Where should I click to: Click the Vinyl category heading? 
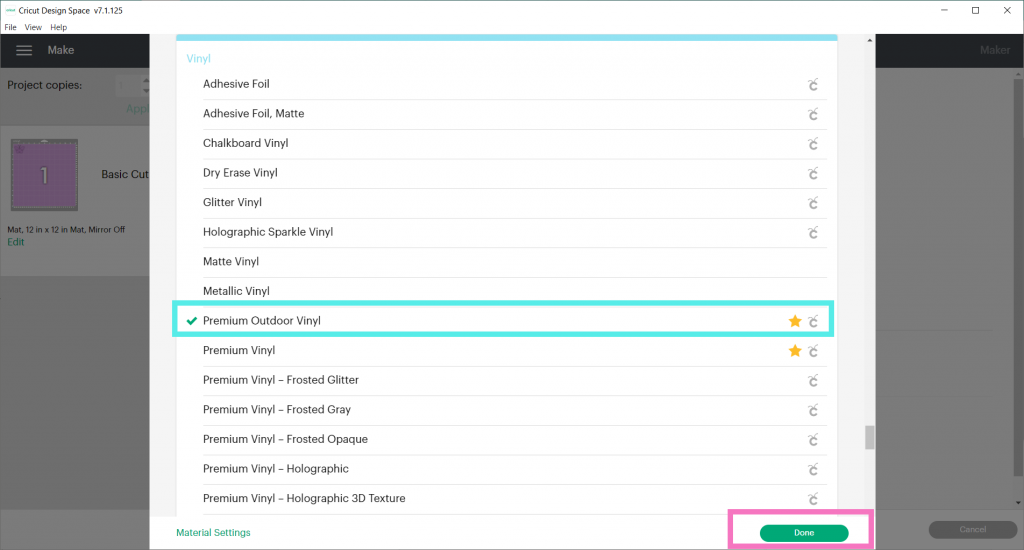[199, 58]
